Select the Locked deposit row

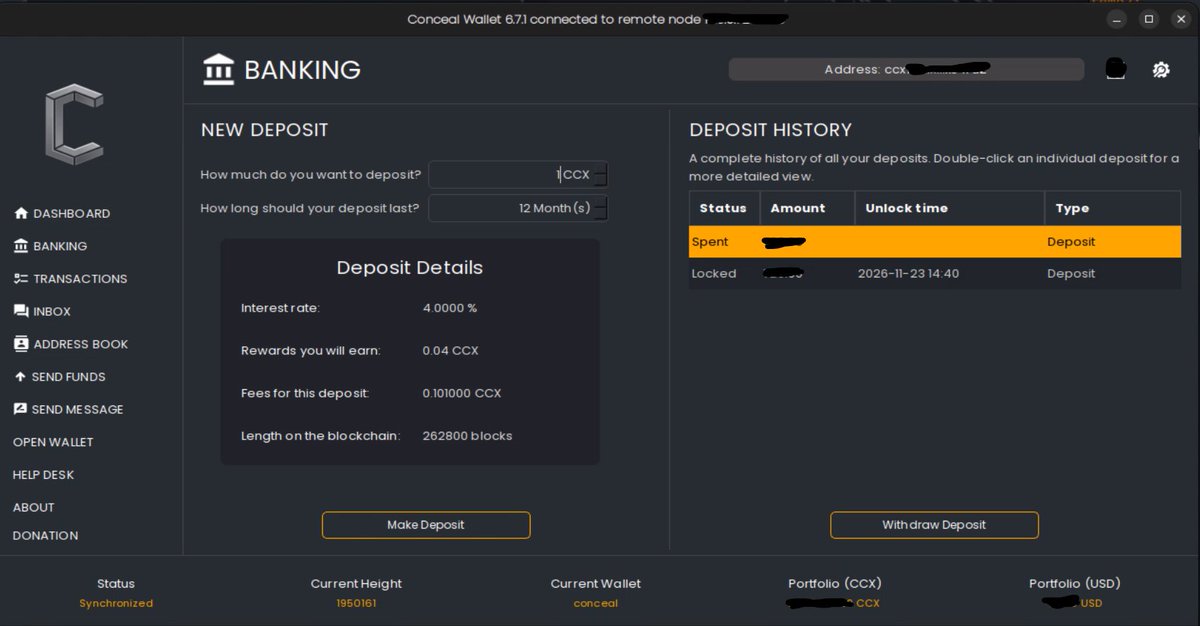point(934,274)
